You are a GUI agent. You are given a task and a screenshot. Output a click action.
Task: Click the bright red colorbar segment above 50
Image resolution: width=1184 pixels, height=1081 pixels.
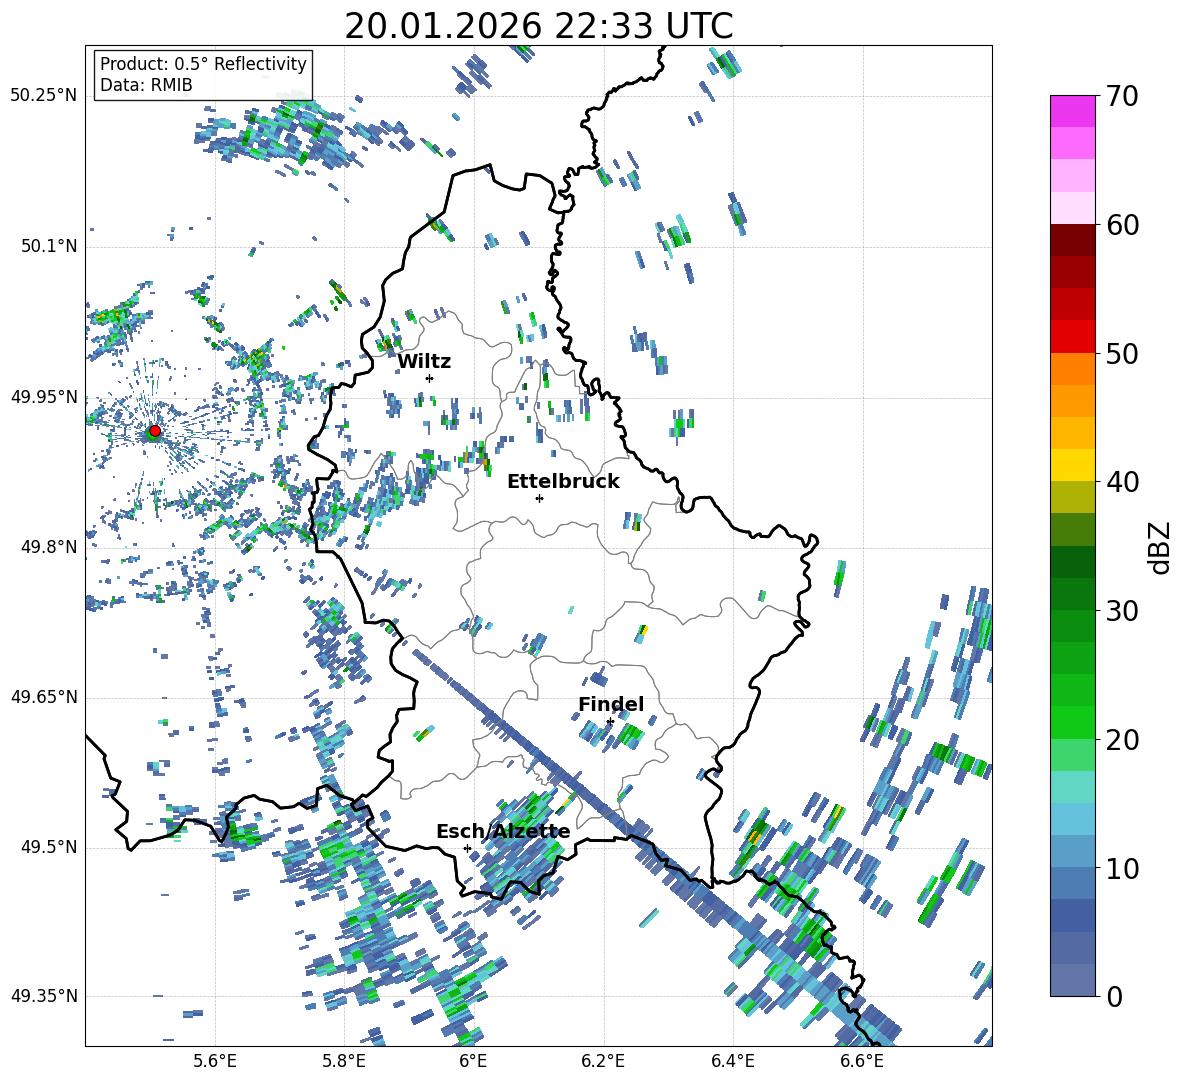(x=1072, y=337)
